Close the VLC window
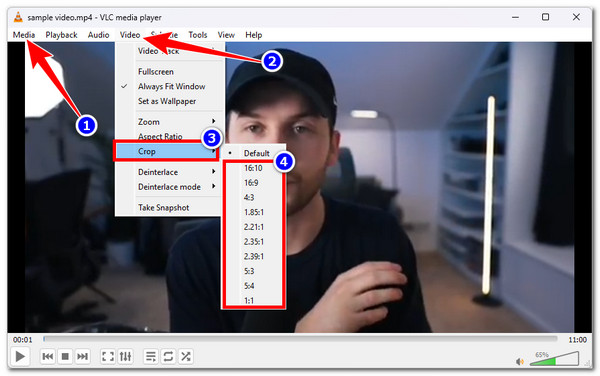This screenshot has height=376, width=600. [x=576, y=17]
